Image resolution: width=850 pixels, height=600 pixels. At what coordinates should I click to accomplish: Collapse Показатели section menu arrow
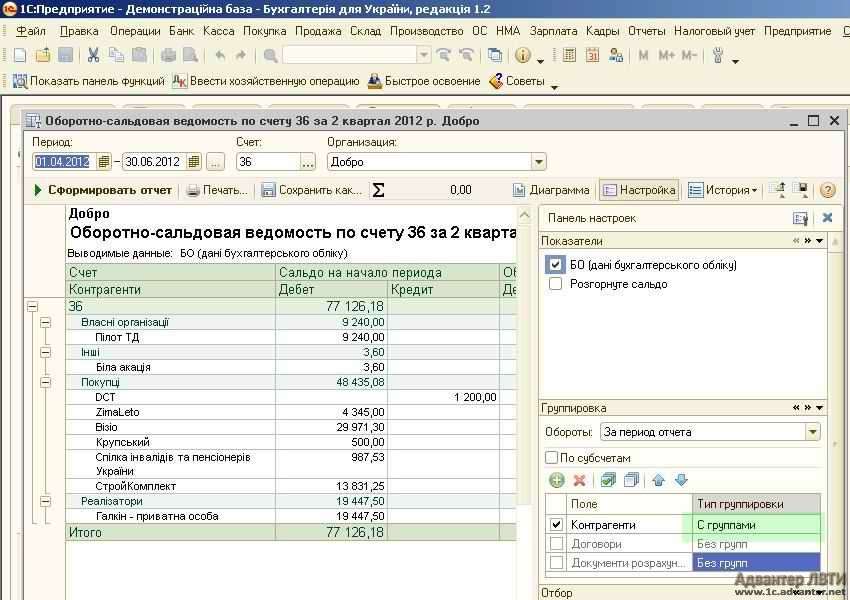(820, 241)
